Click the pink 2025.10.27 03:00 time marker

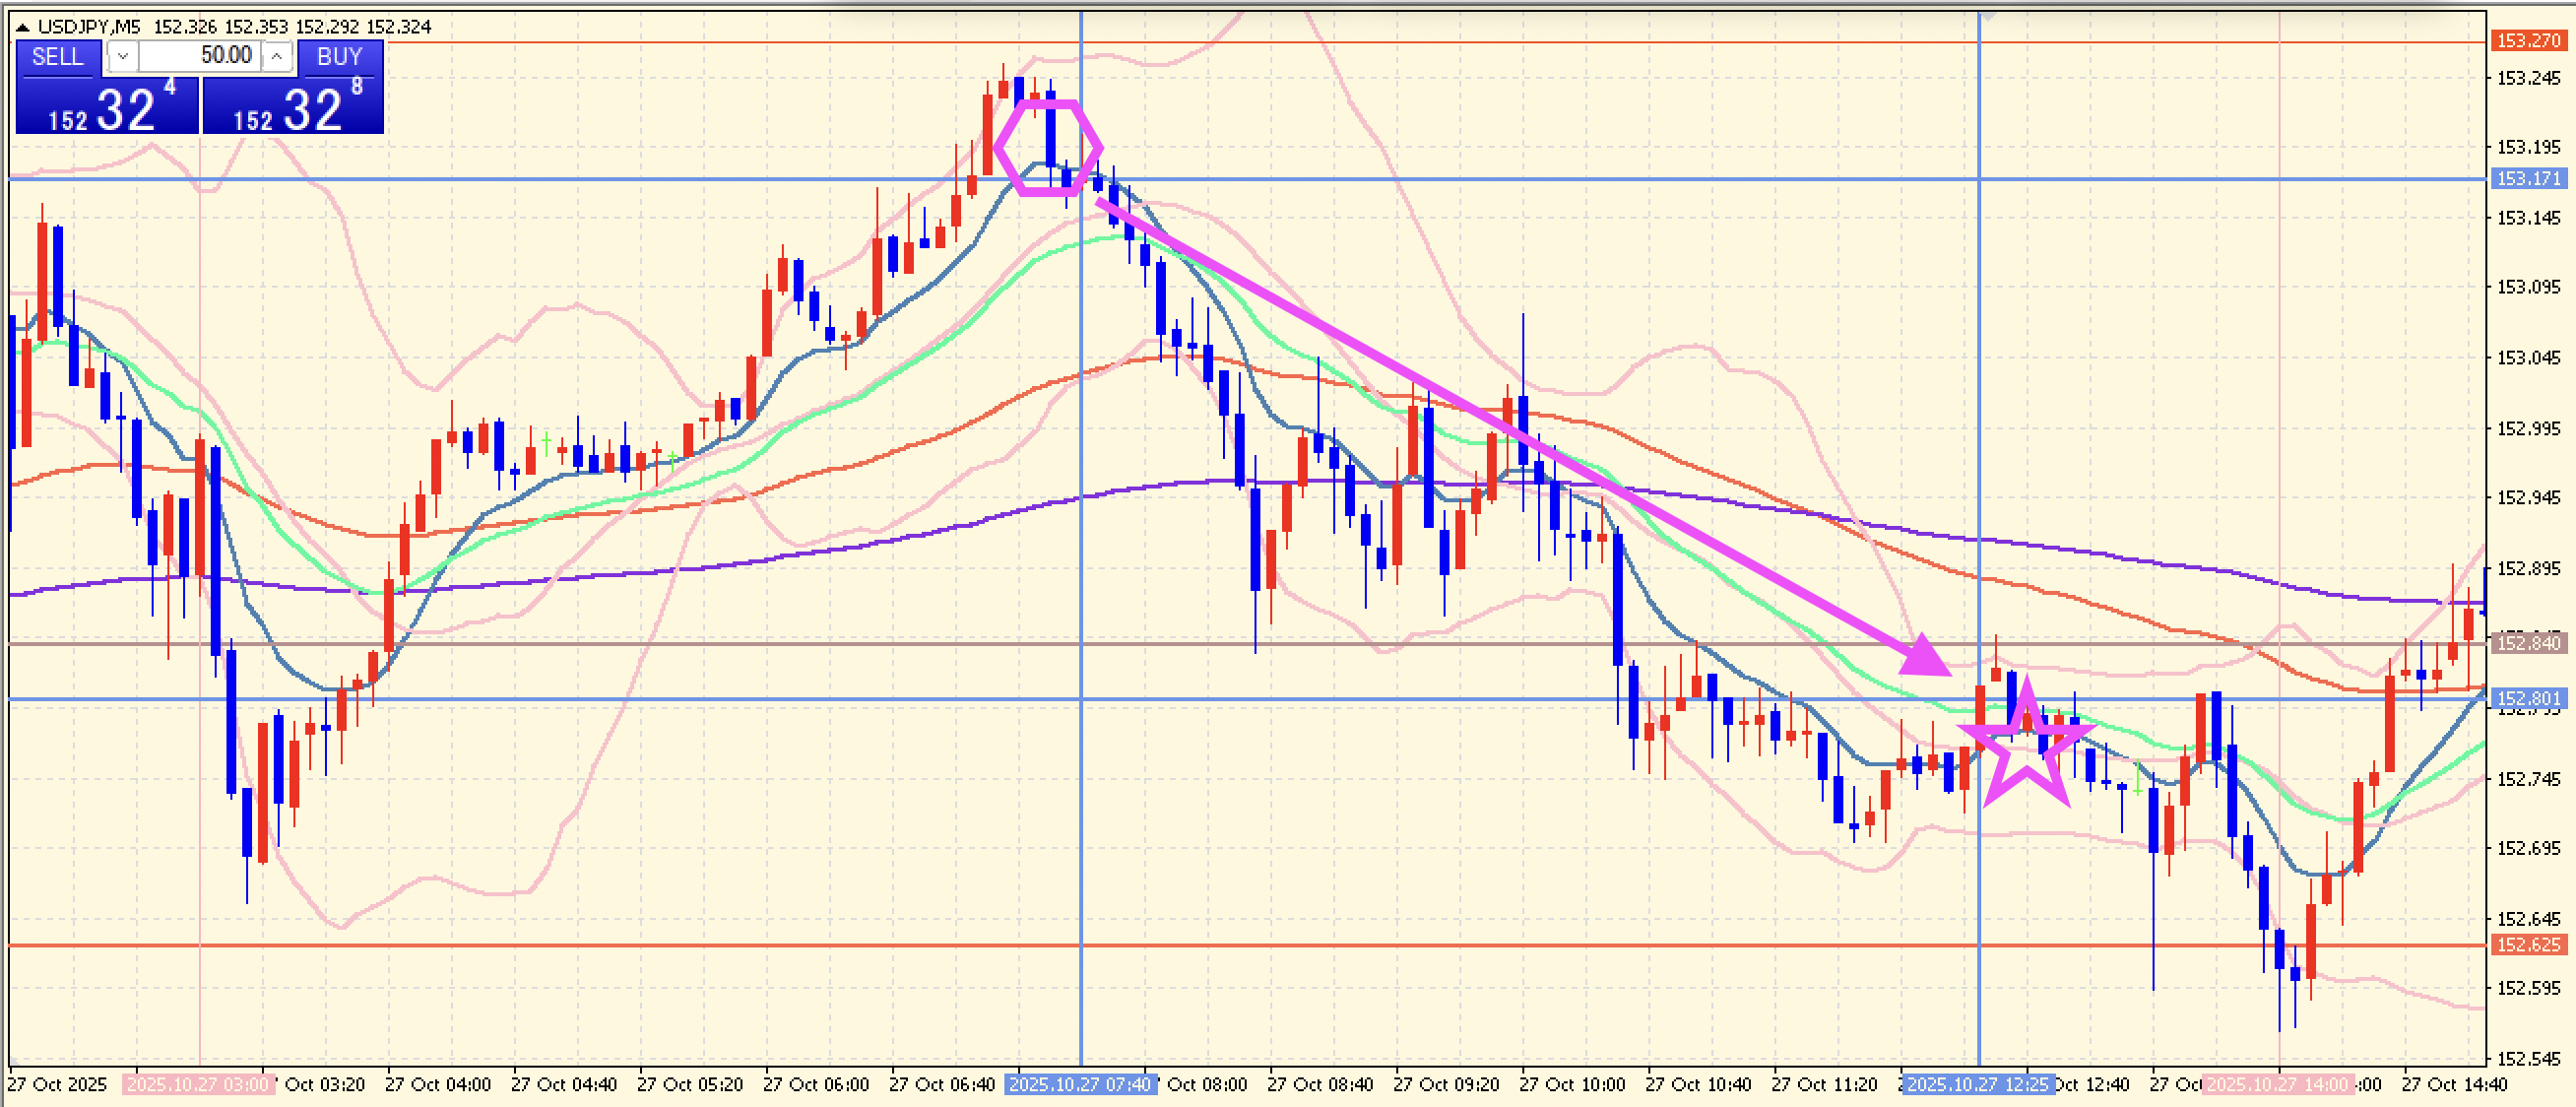(x=197, y=1084)
